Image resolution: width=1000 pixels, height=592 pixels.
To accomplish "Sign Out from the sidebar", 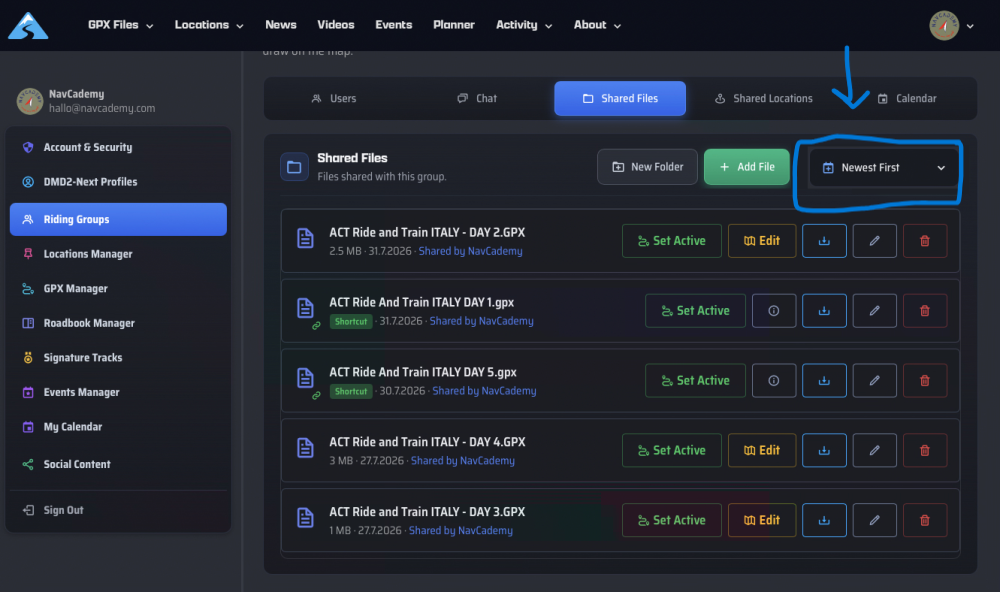I will tap(118, 510).
